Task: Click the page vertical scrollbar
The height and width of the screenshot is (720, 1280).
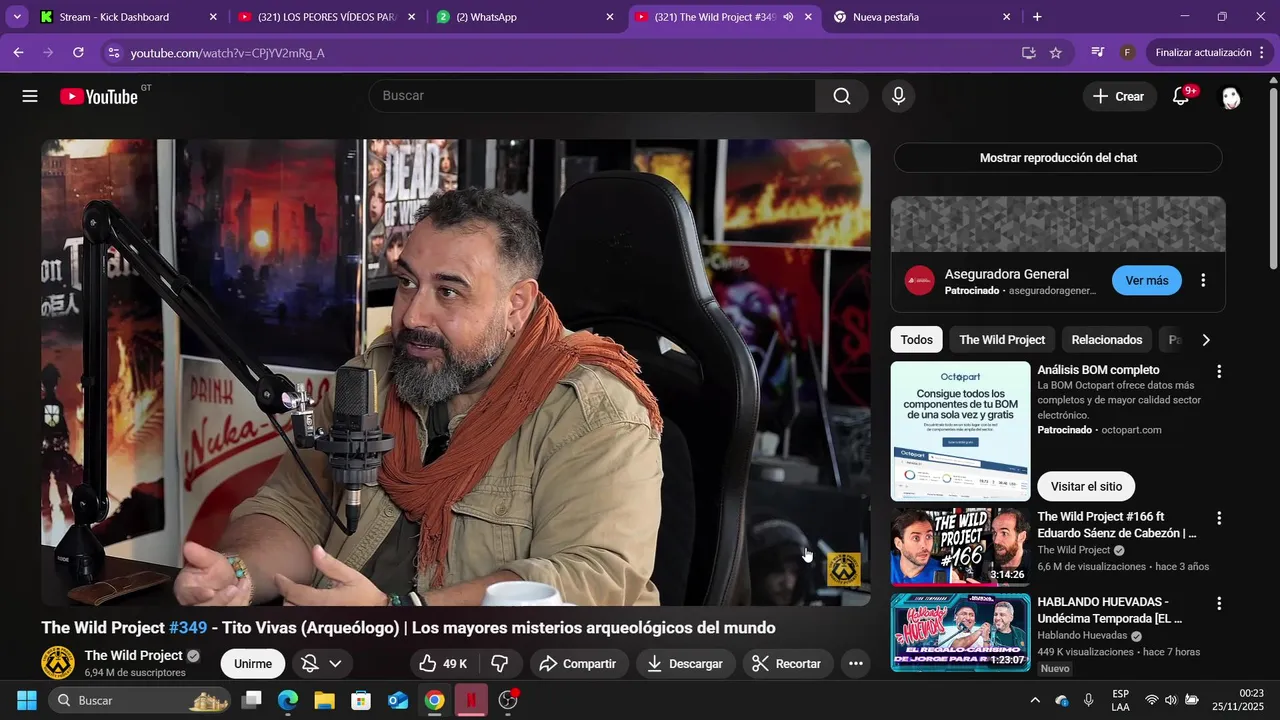Action: [x=1273, y=180]
